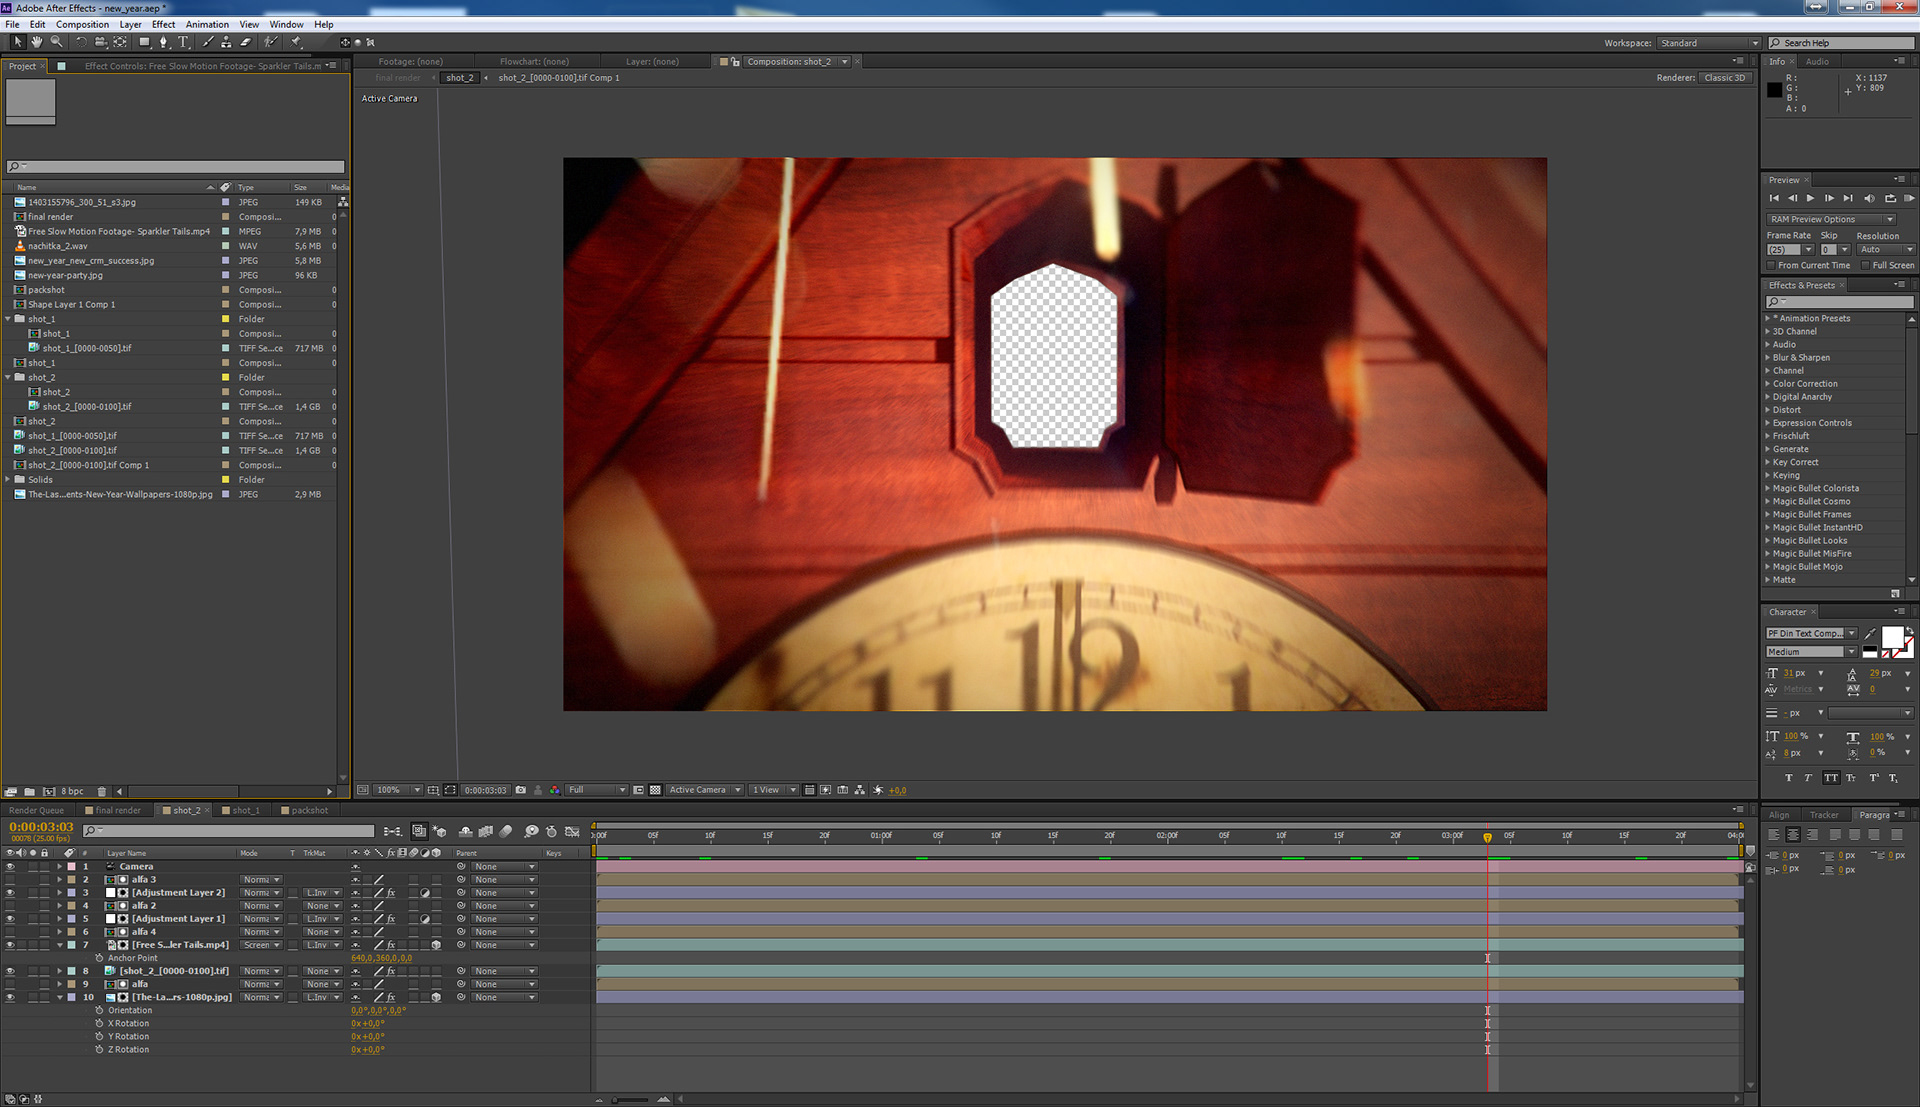Enable motion blur switch in timeline
The height and width of the screenshot is (1107, 1920).
[x=506, y=831]
